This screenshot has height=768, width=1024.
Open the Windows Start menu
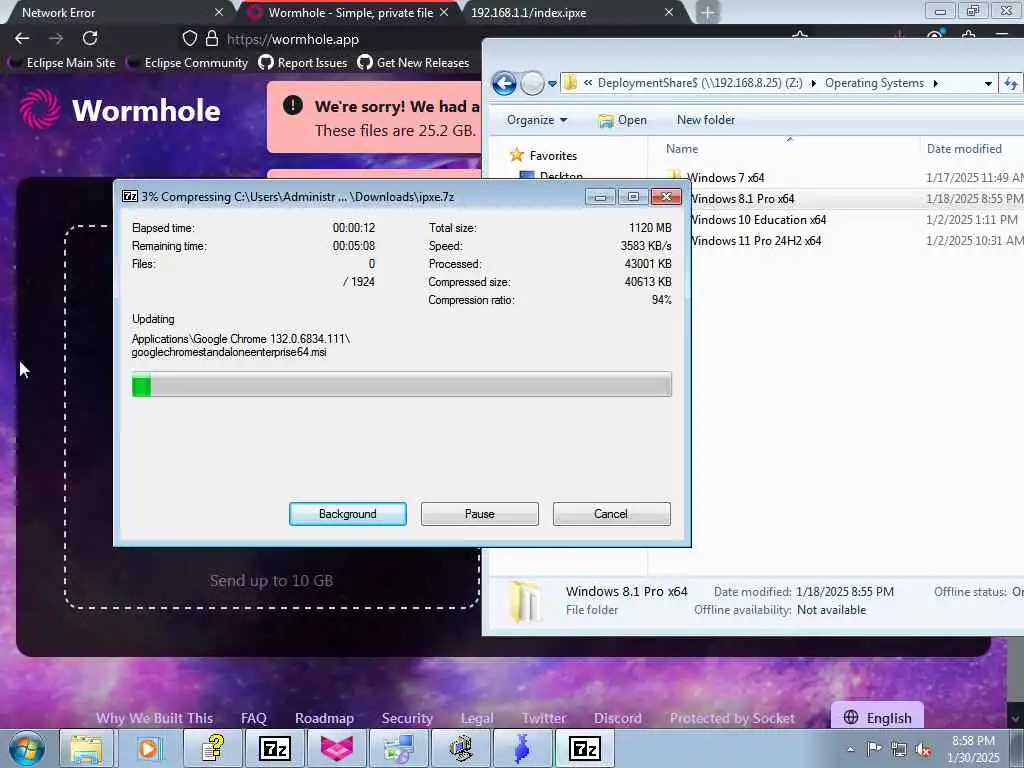pyautogui.click(x=26, y=748)
